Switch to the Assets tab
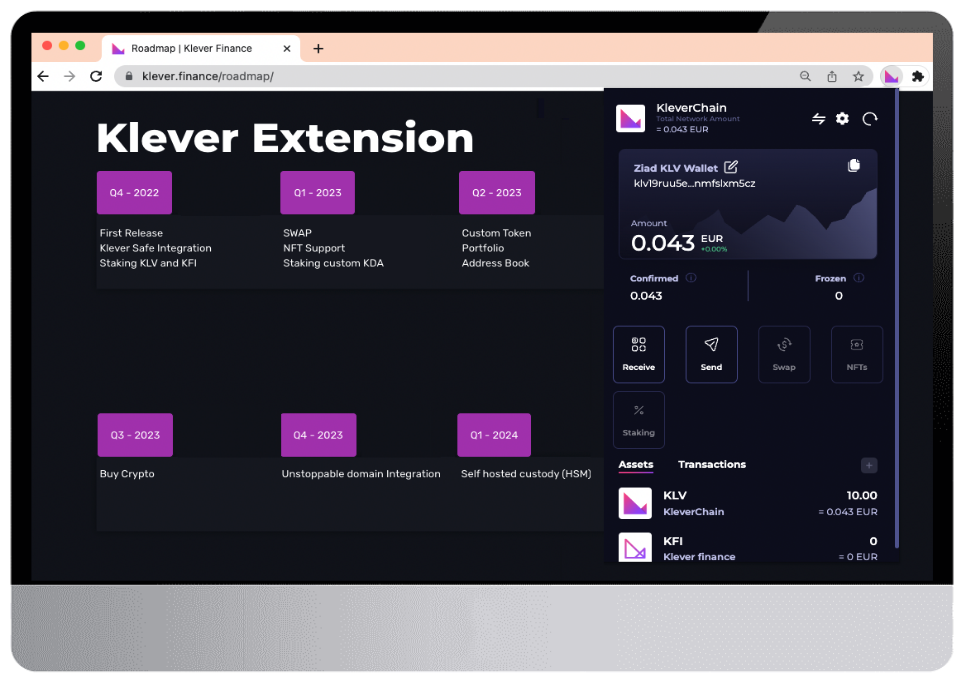 click(636, 465)
